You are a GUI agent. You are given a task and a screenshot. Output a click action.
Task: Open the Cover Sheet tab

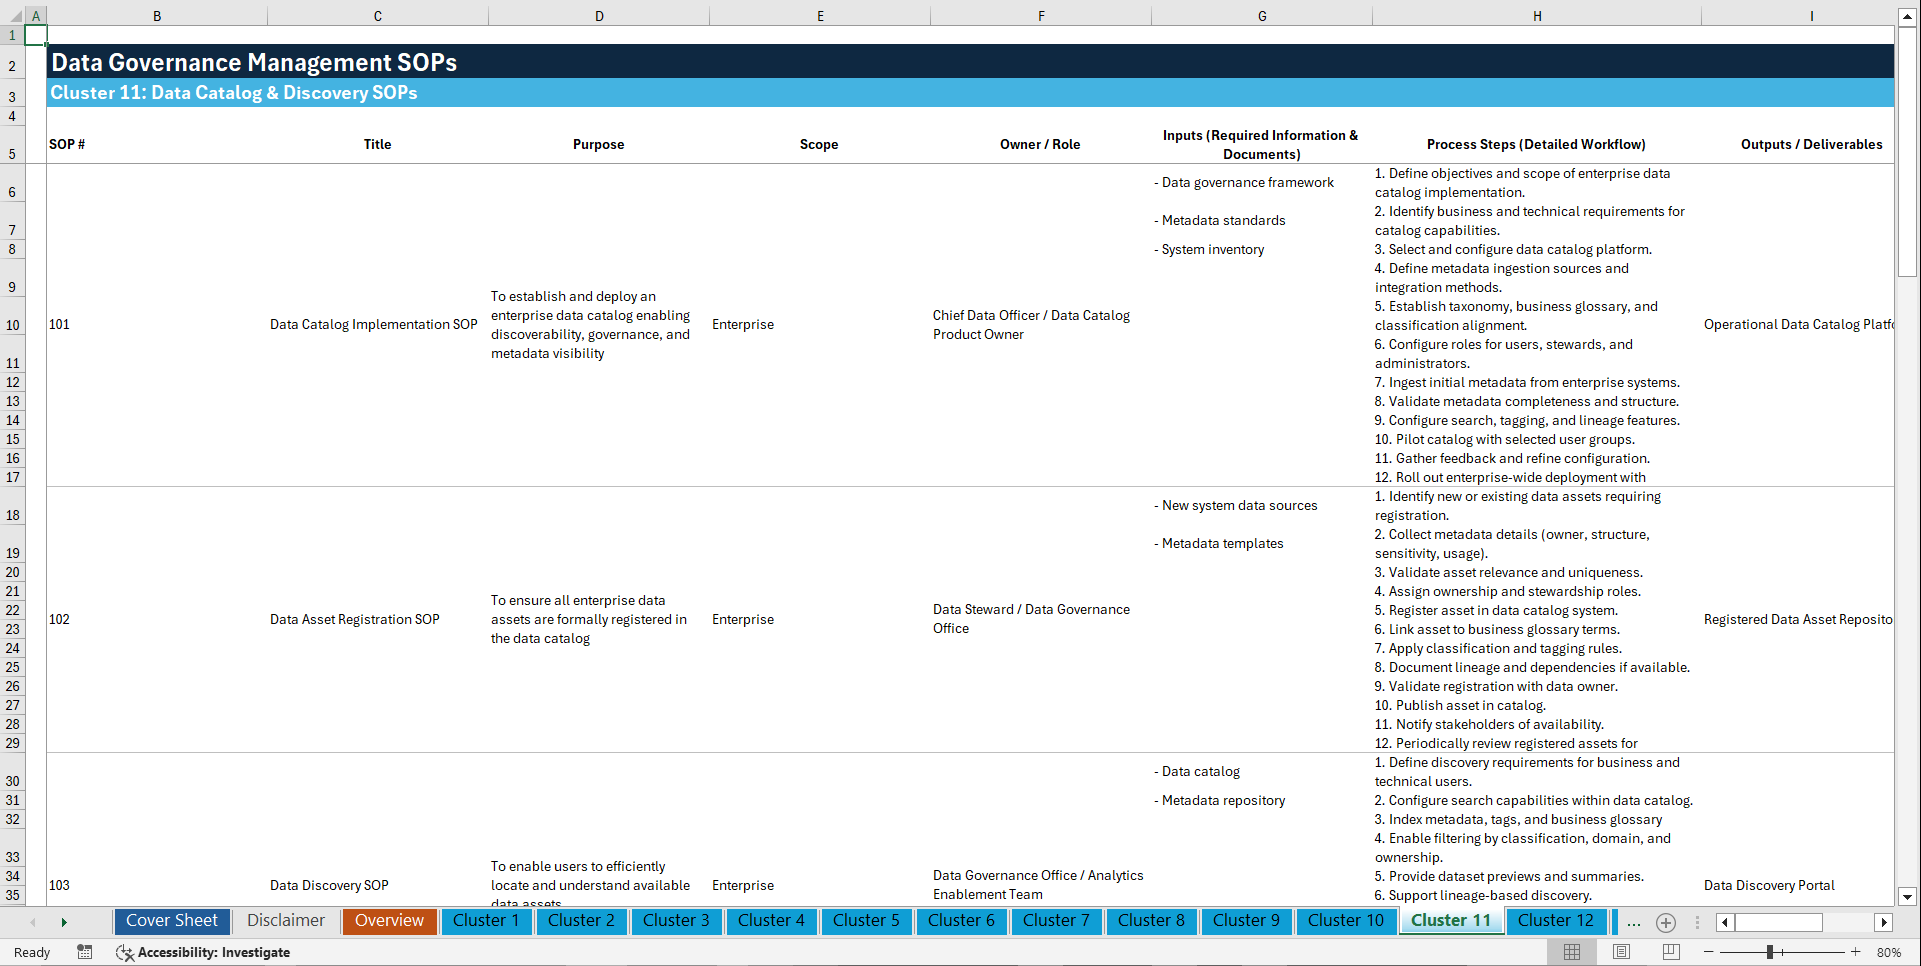pos(172,921)
